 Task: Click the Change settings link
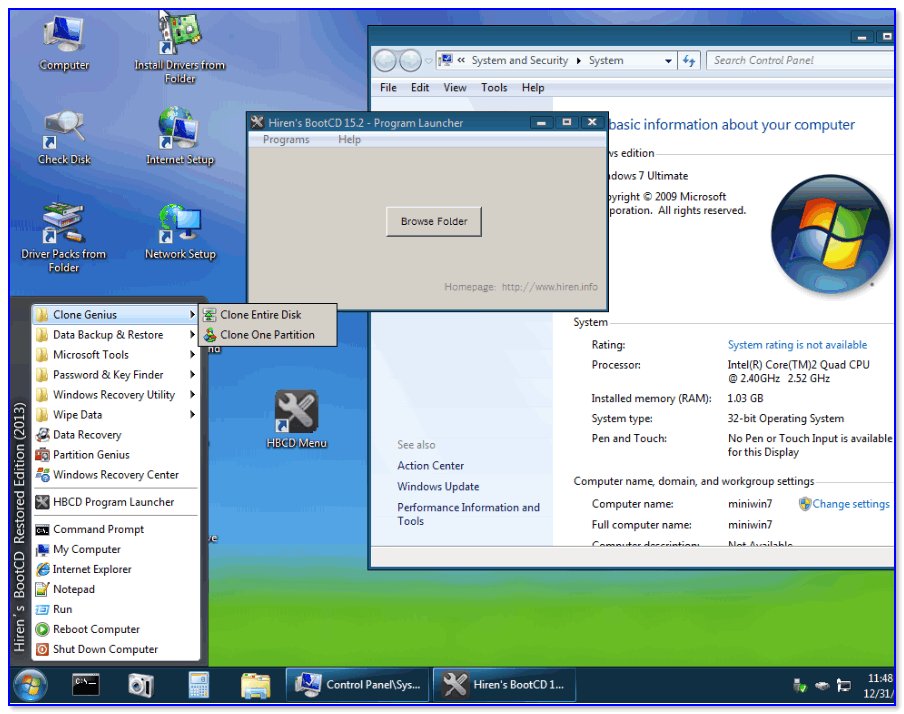click(850, 504)
